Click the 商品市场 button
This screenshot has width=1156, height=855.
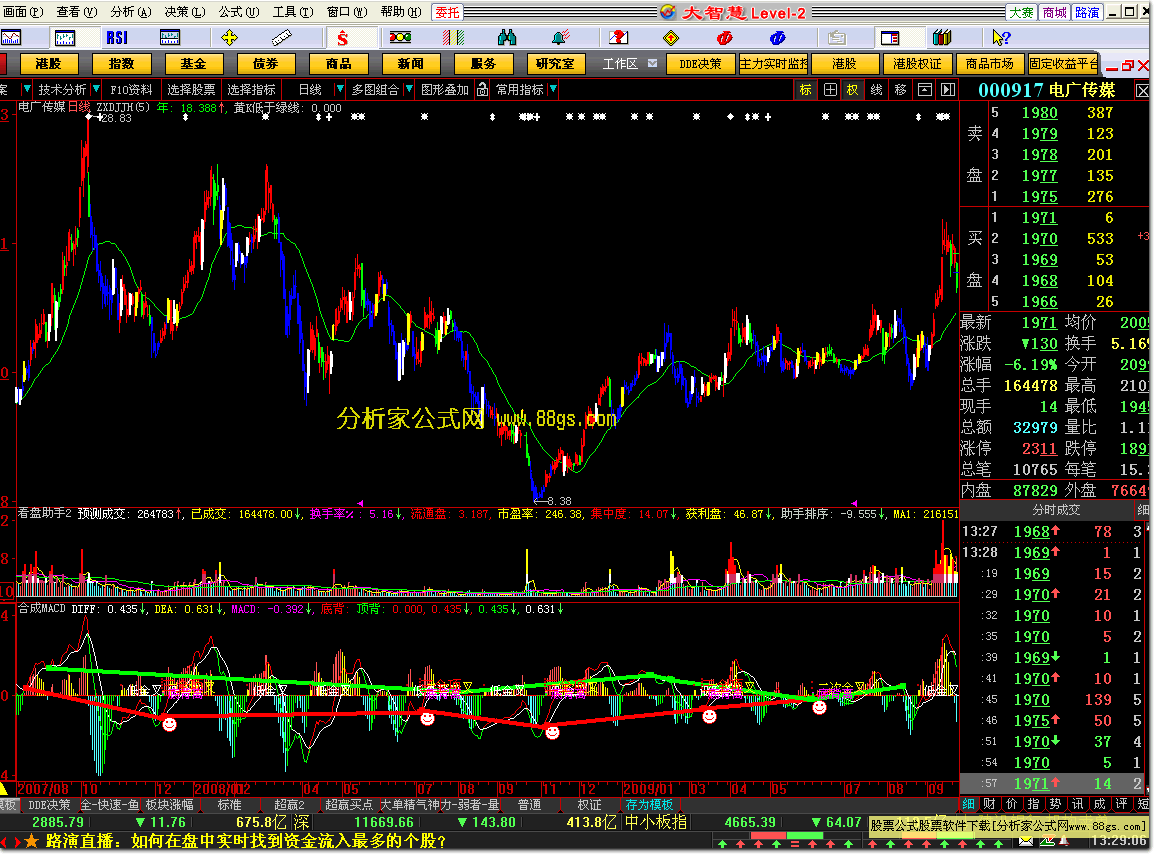point(989,64)
